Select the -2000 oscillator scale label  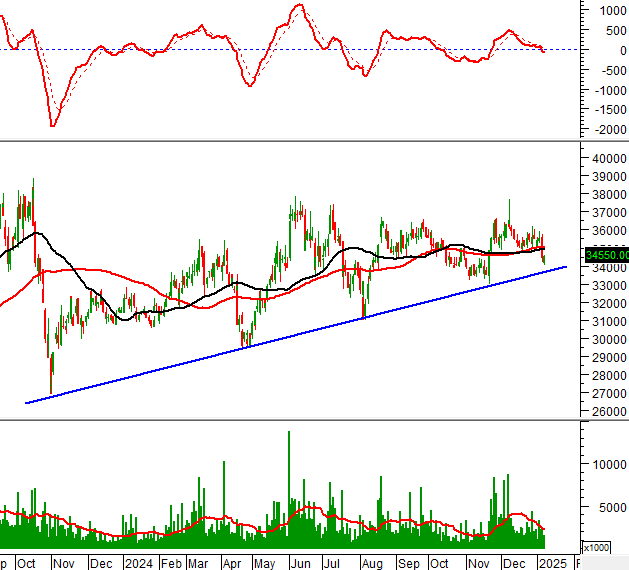click(x=610, y=130)
